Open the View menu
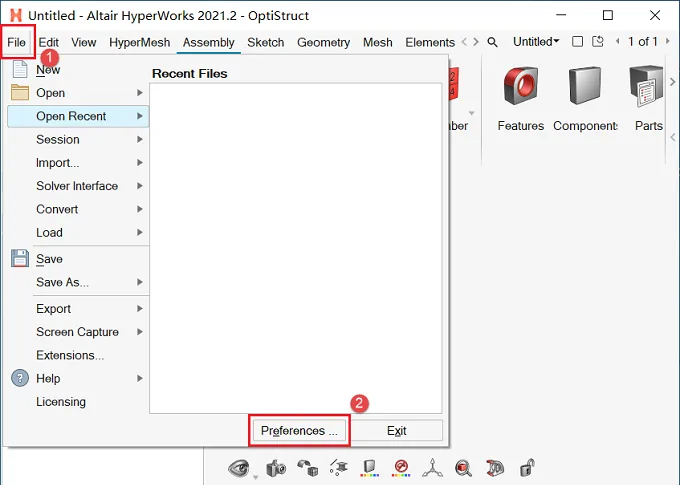Viewport: 680px width, 485px height. (84, 42)
